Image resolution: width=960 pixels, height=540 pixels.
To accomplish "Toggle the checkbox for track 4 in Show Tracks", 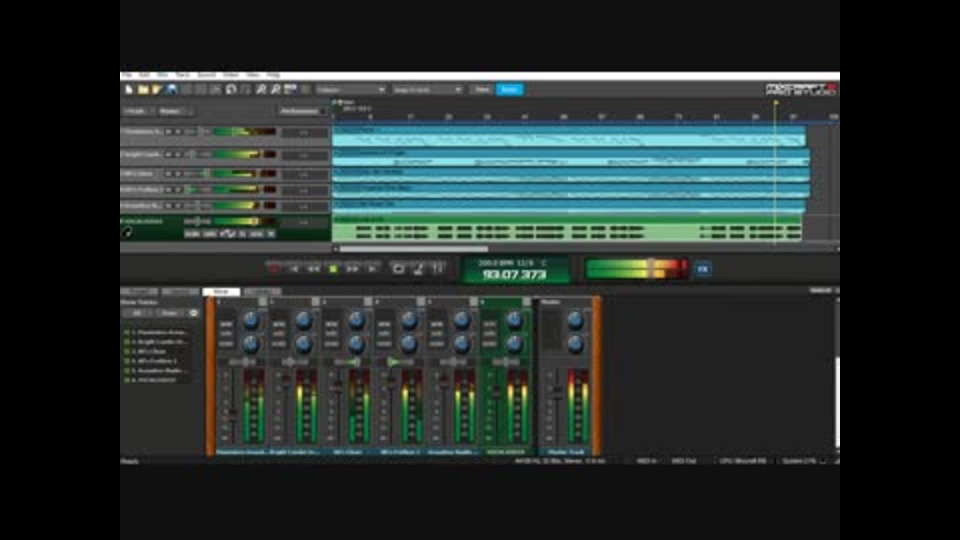I will [127, 361].
